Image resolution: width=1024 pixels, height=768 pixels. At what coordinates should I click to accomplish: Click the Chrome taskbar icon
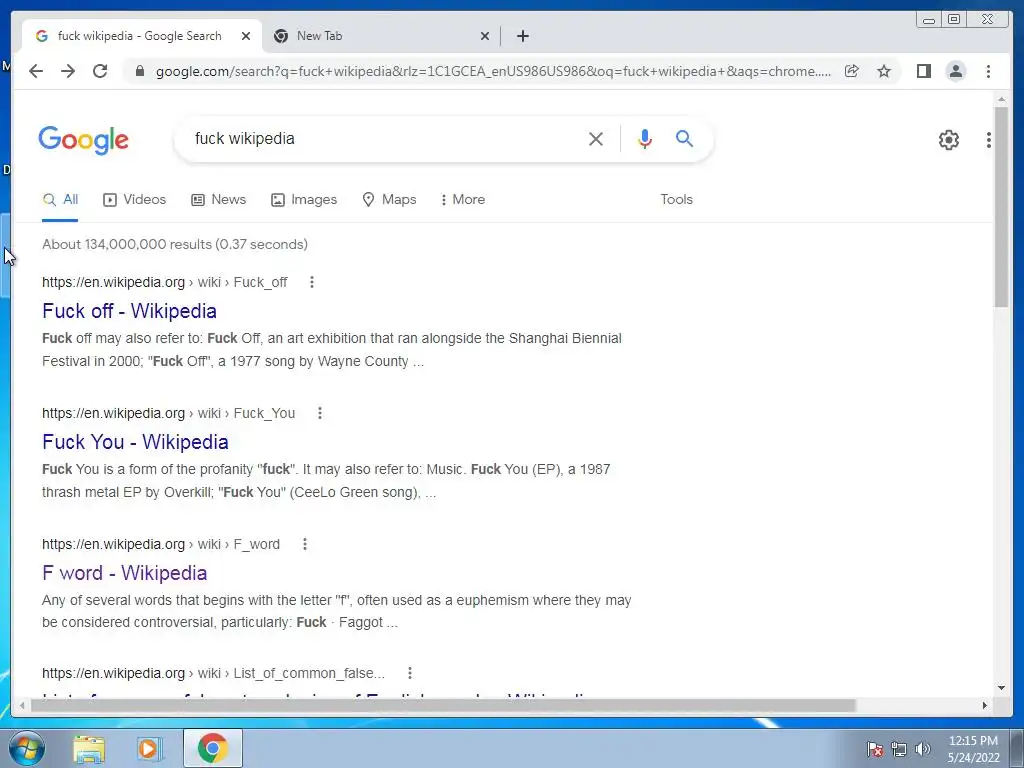coord(213,748)
